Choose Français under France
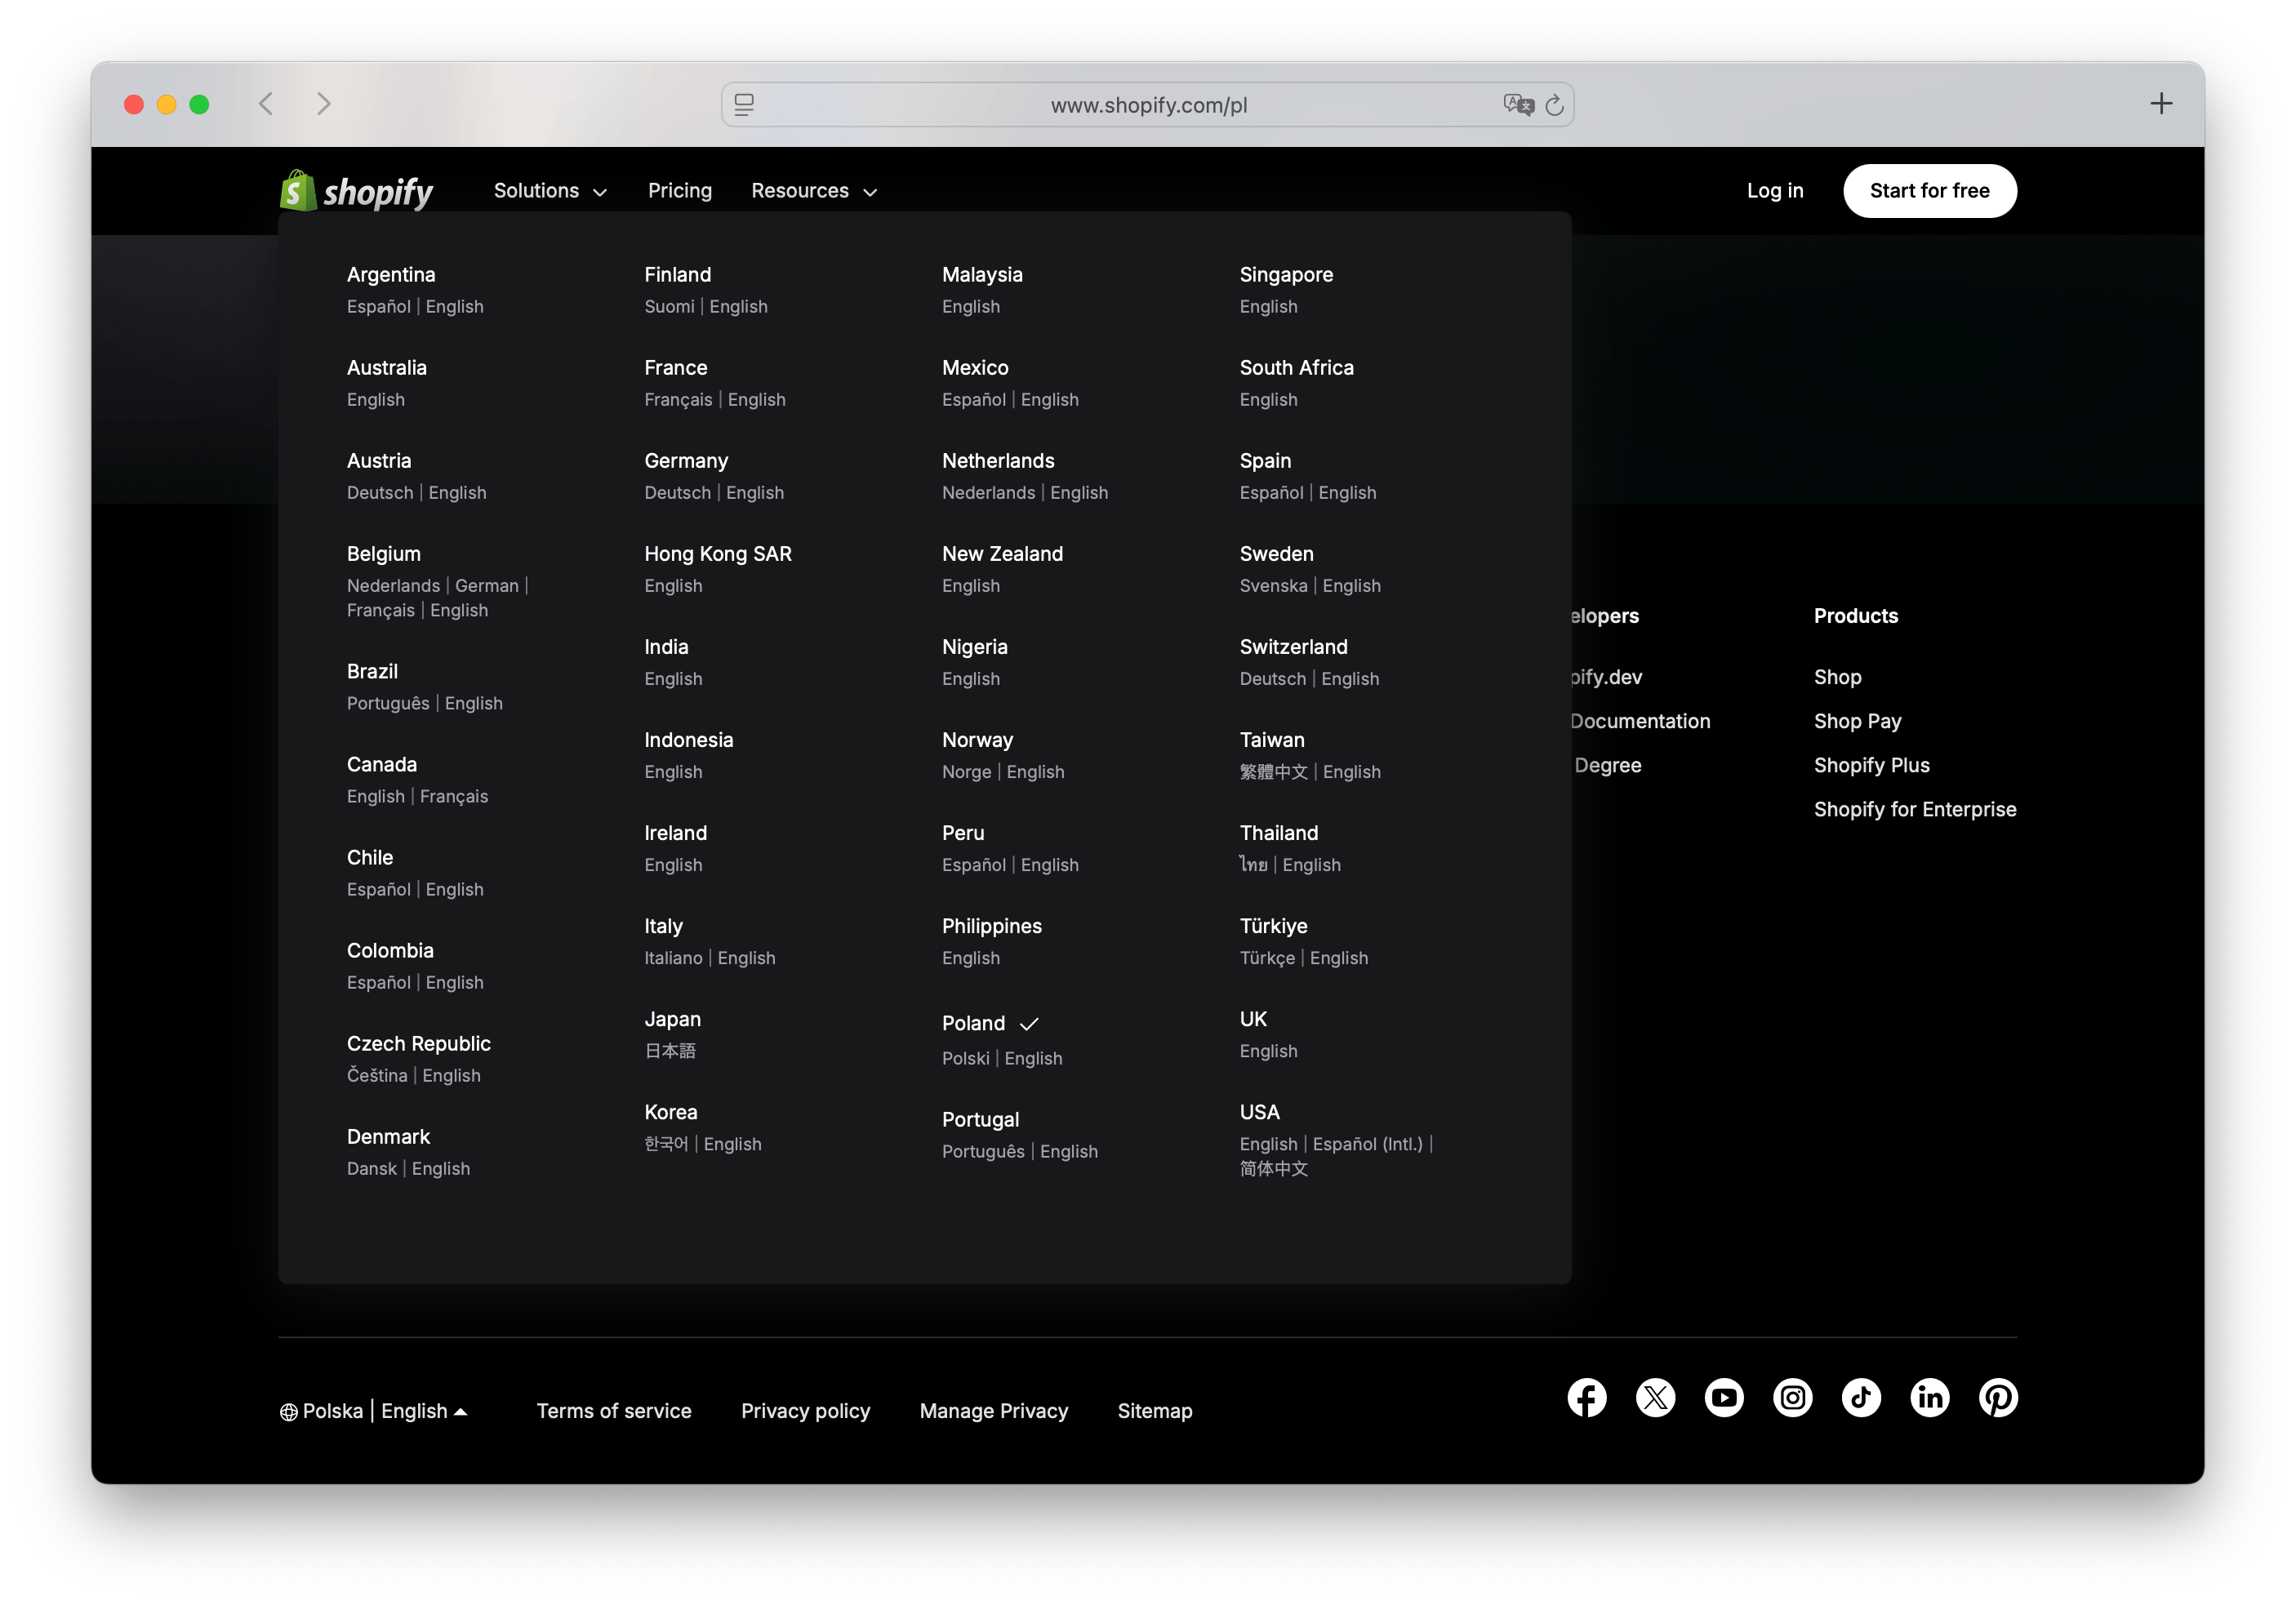The height and width of the screenshot is (1605, 2296). click(x=678, y=400)
